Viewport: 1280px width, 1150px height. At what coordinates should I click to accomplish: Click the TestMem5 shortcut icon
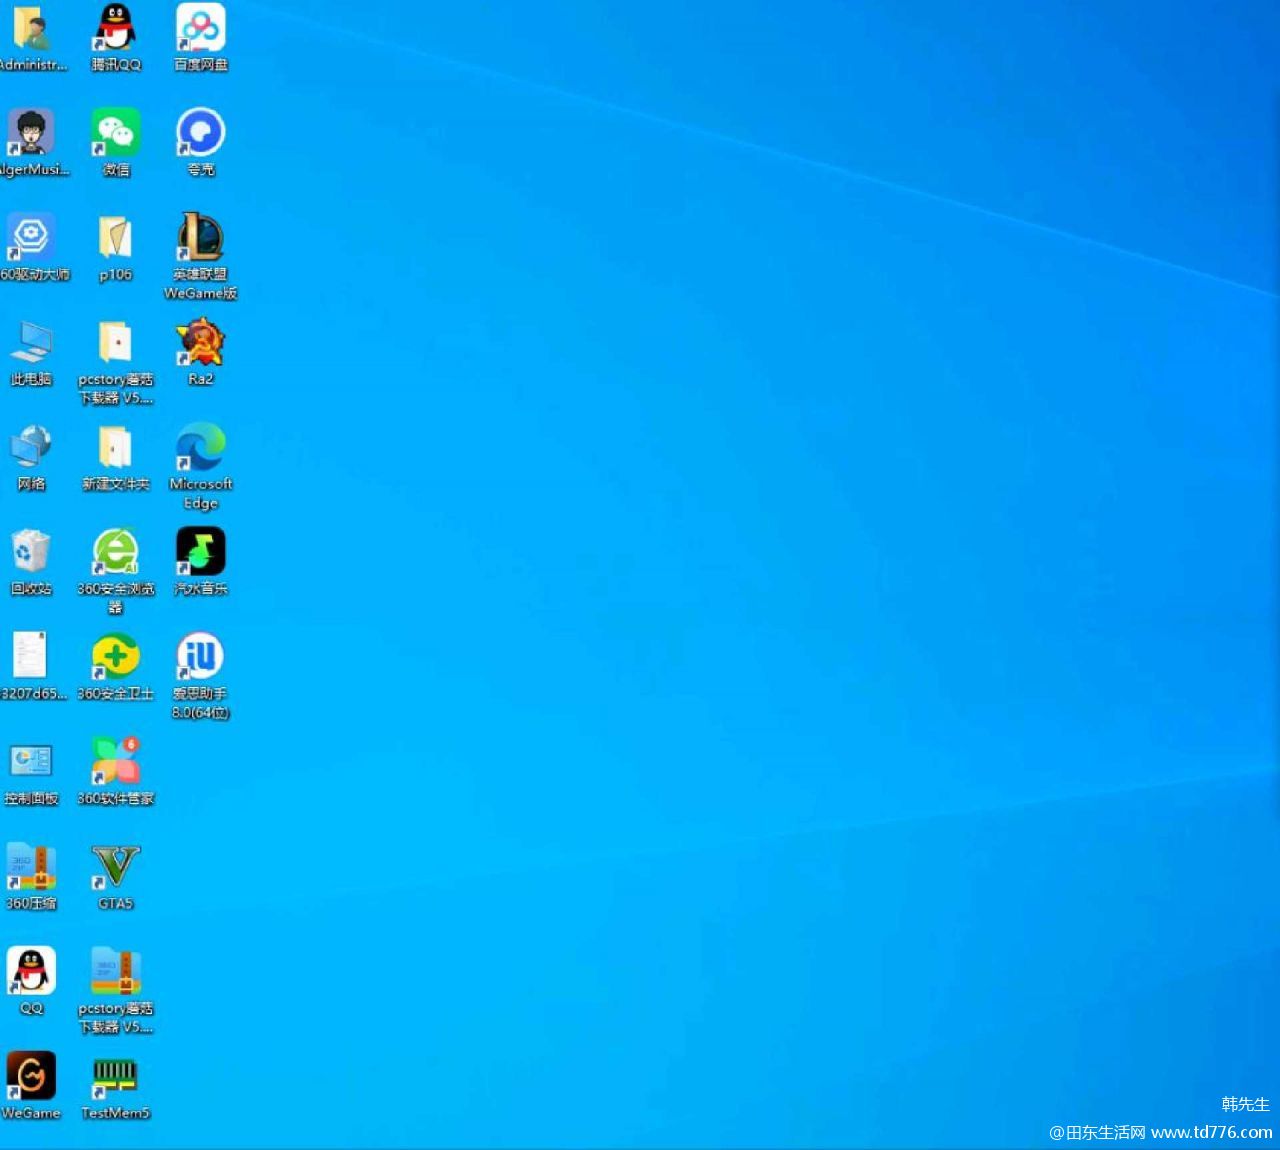(x=116, y=1077)
